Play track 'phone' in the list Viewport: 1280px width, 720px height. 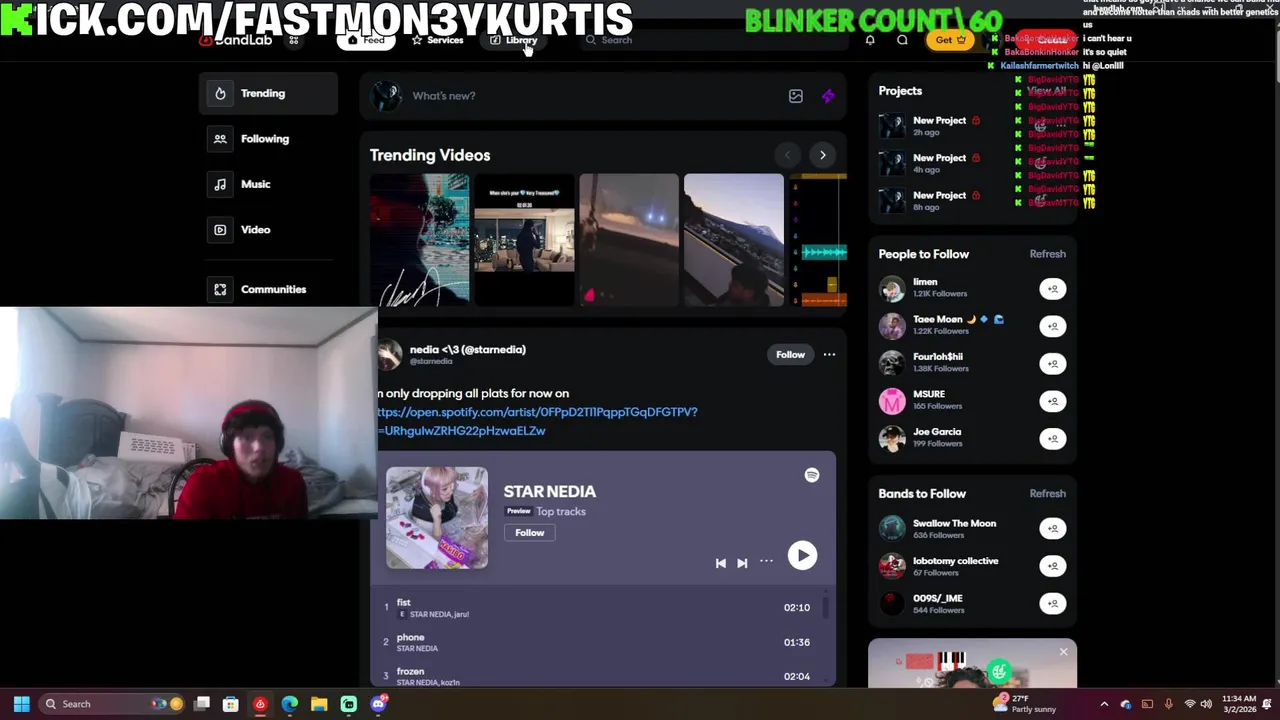pyautogui.click(x=597, y=642)
